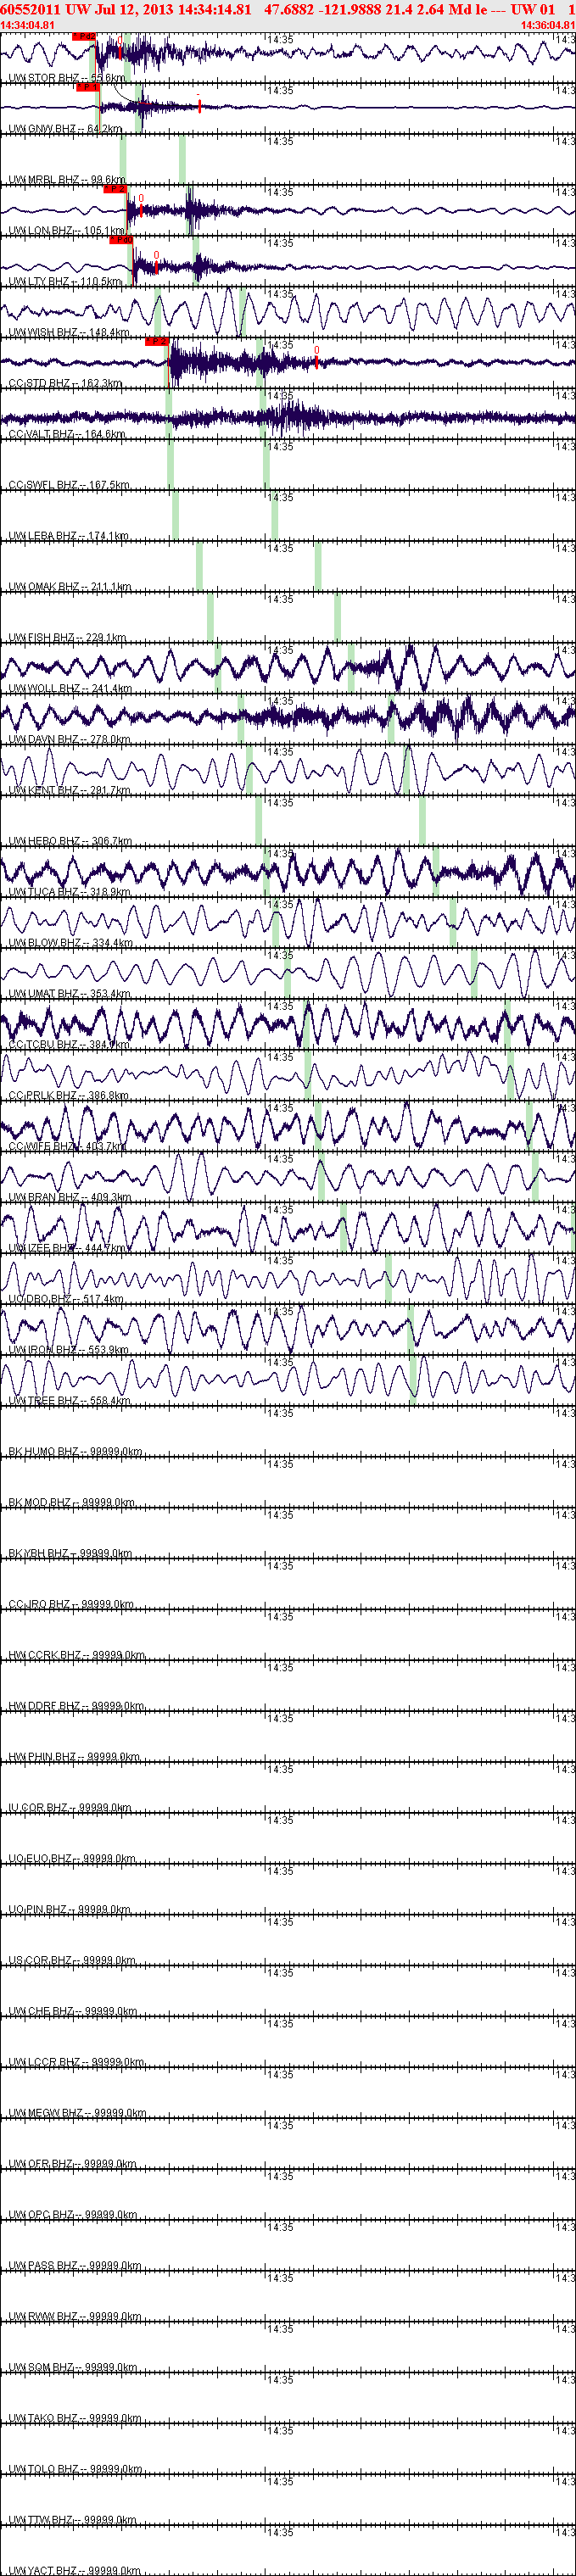Screen dimensions: 576x2576
Task: Select station label UW IRON BHZ 553.9km
Action: 69,1351
